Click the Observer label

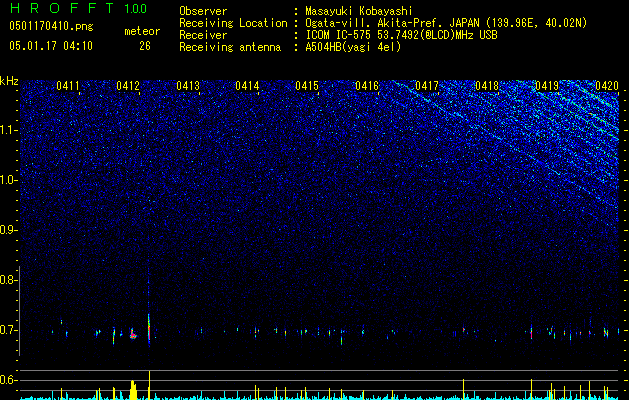pos(203,11)
